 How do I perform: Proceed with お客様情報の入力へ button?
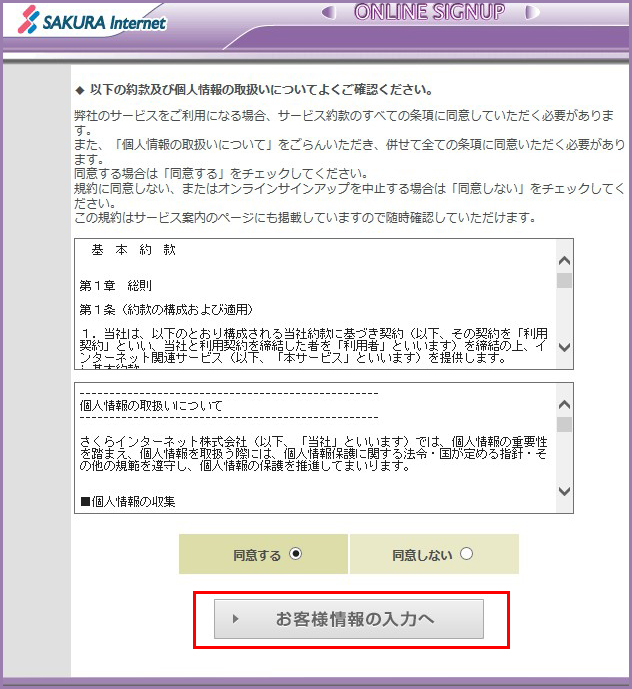(349, 619)
